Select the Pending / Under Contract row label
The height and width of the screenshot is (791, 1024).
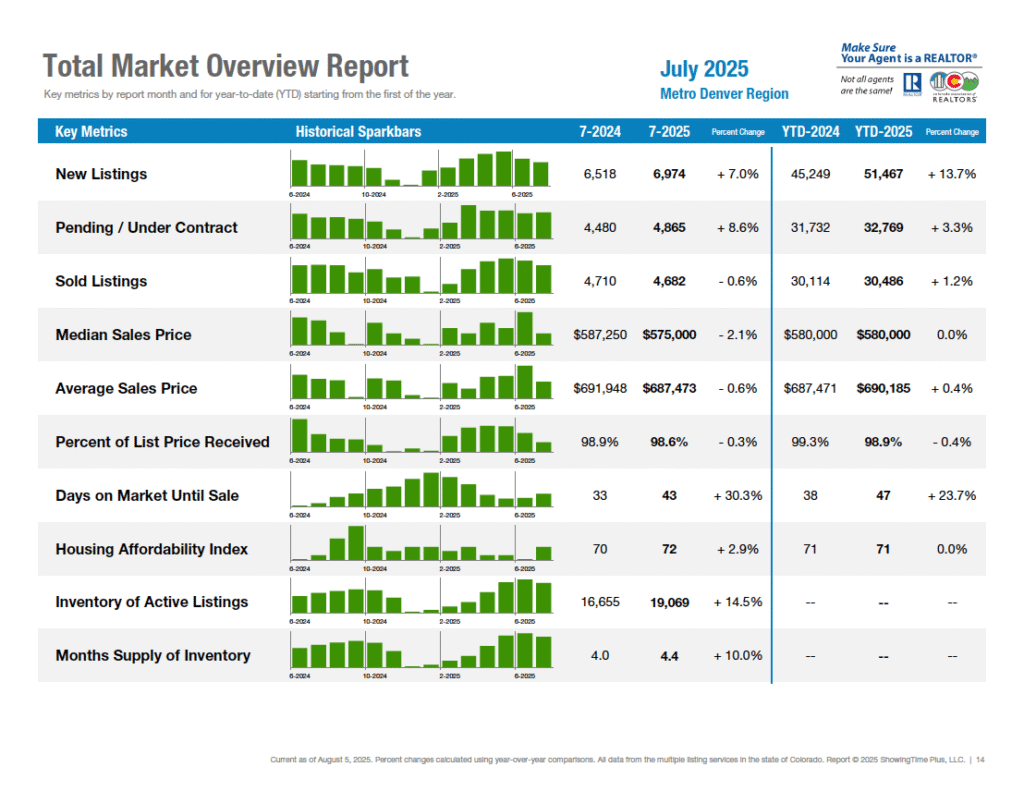146,228
